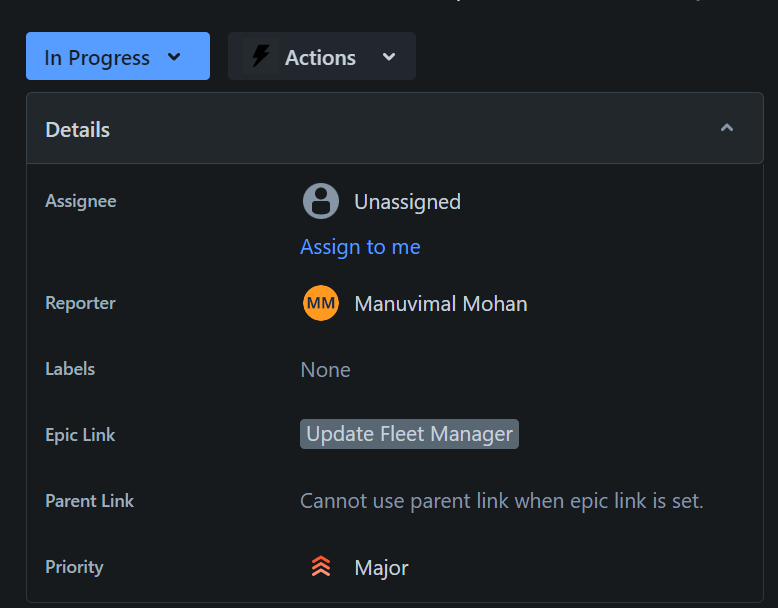Edit the Labels value None

click(325, 369)
